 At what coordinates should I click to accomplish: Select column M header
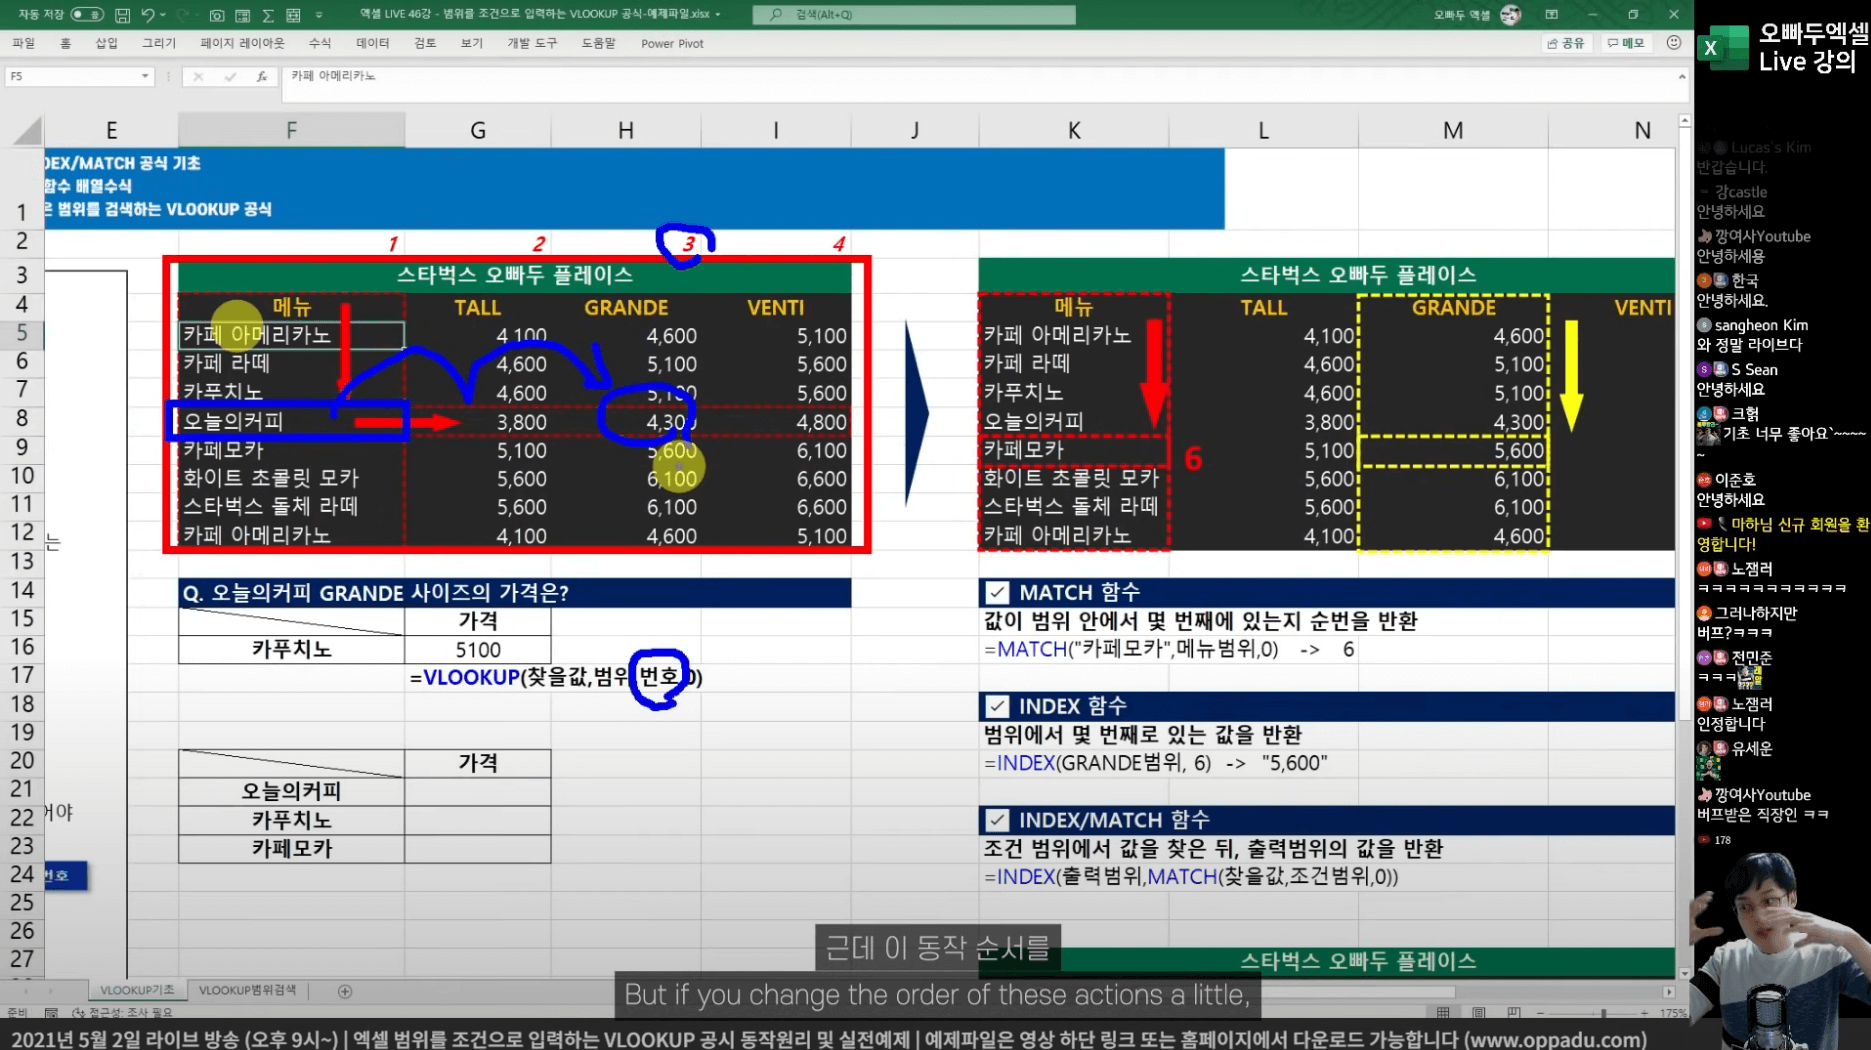click(x=1453, y=131)
